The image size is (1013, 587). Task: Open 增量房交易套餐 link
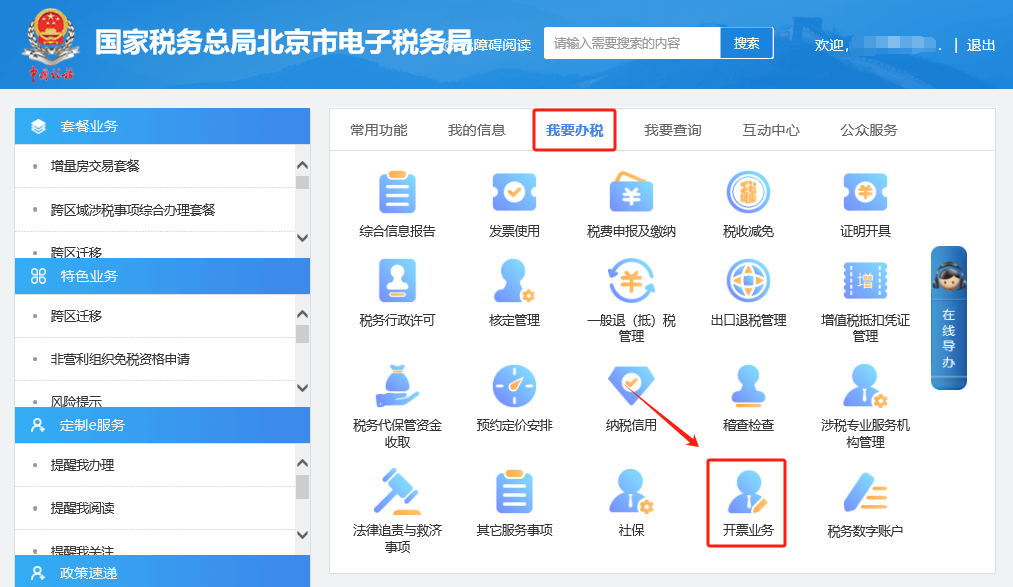click(95, 166)
